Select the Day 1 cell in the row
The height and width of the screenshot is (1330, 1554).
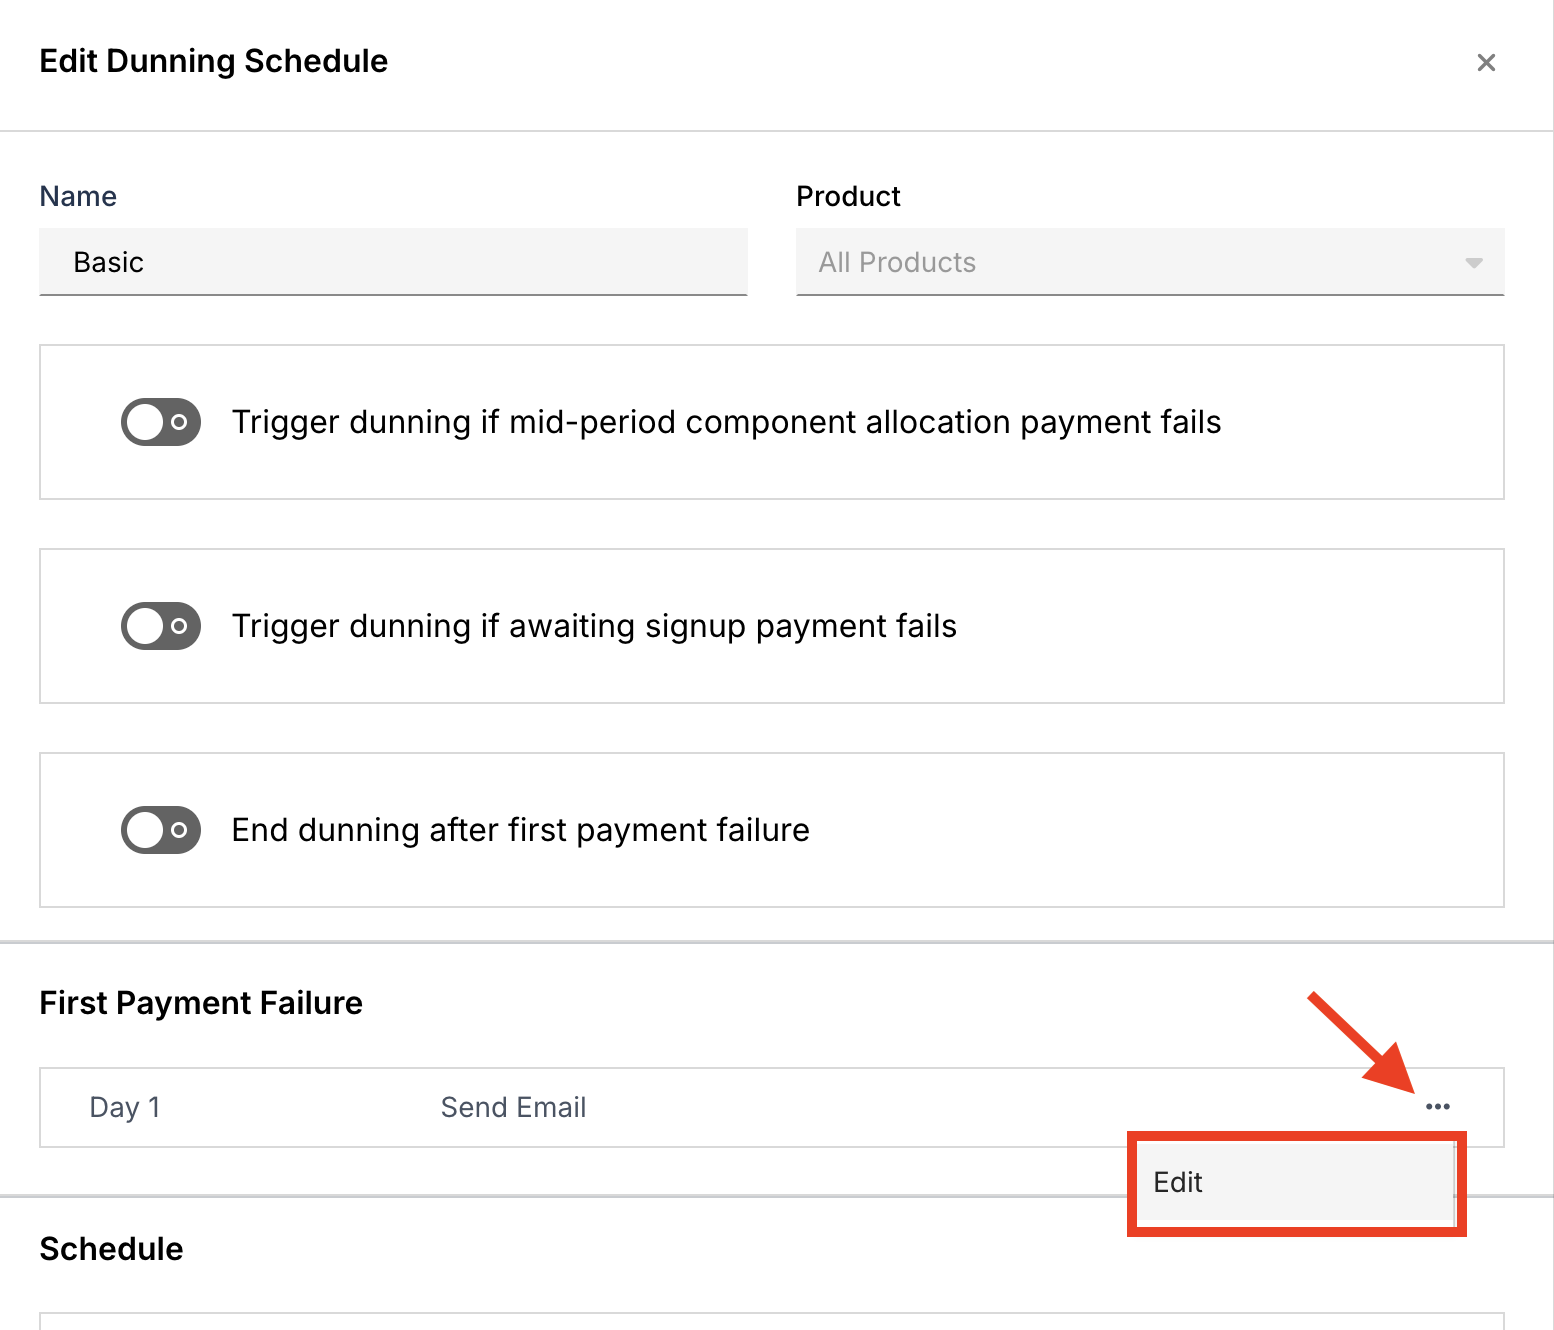click(x=125, y=1107)
